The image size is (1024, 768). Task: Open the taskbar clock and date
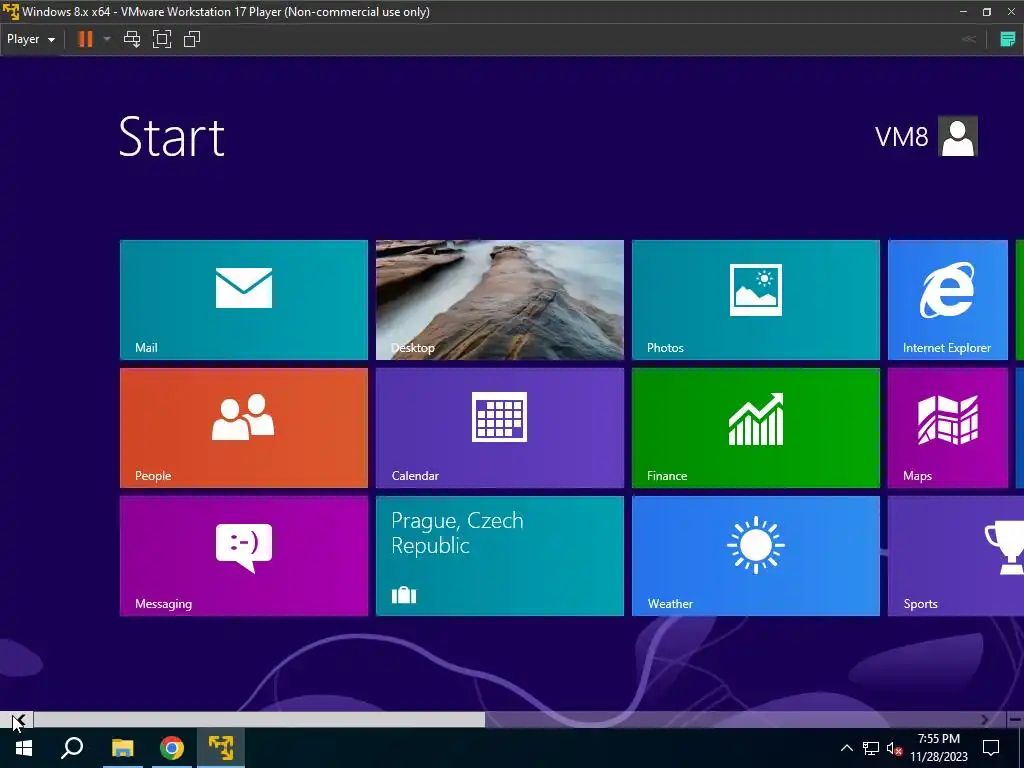[x=938, y=748]
